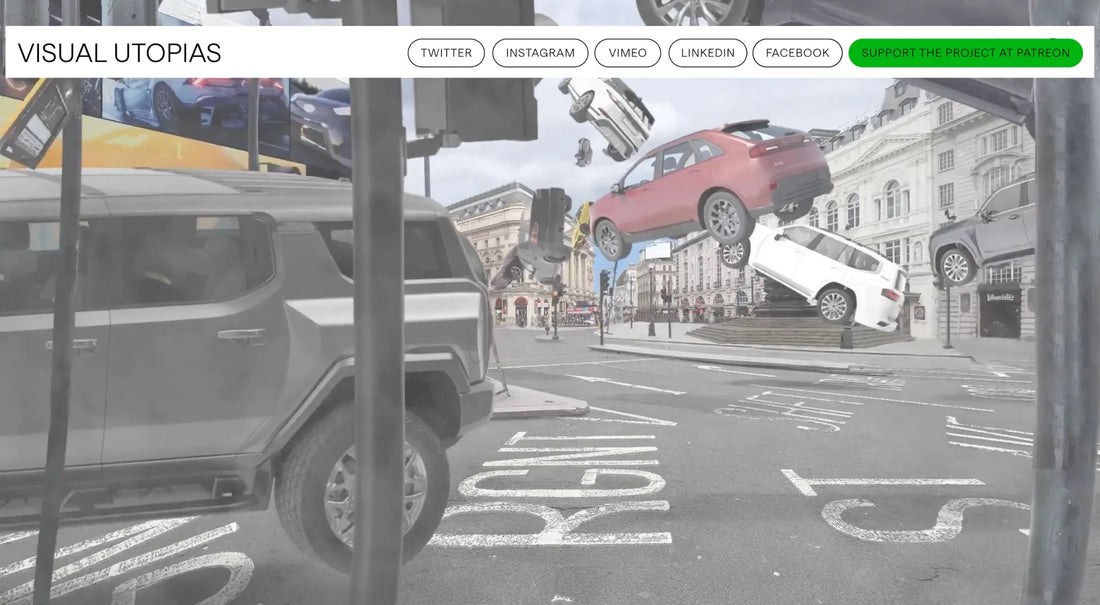
Task: Support the project at Patreon
Action: pyautogui.click(x=965, y=53)
